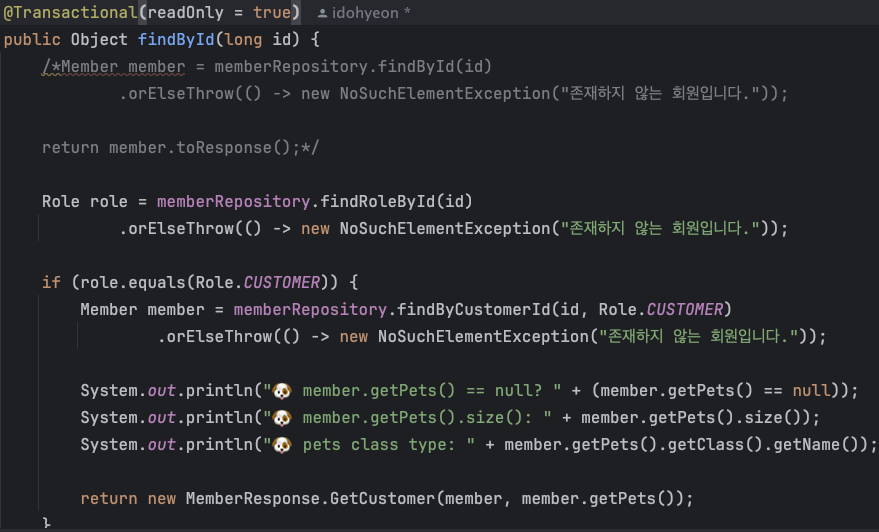The height and width of the screenshot is (532, 879).
Task: Click the dog emoji in 'getPets() == null?' string
Action: tap(282, 391)
